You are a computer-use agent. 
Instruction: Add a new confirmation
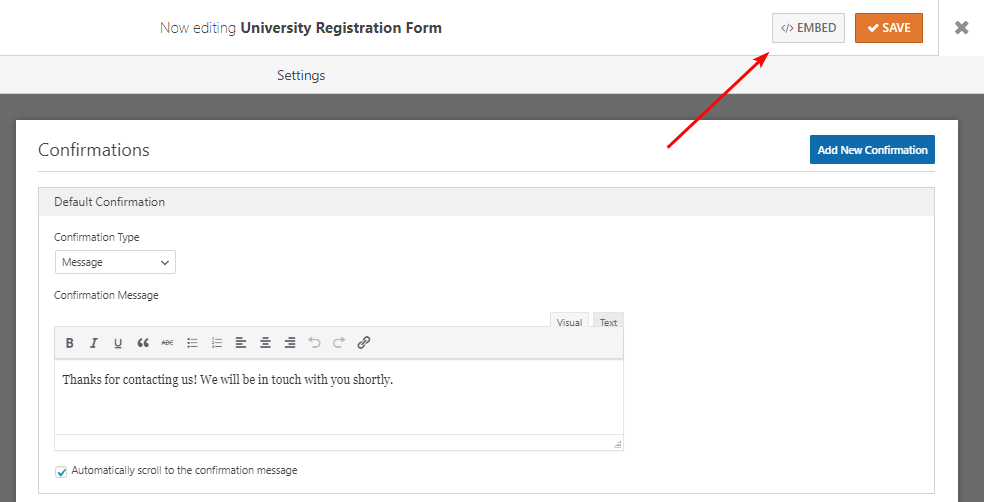click(872, 150)
